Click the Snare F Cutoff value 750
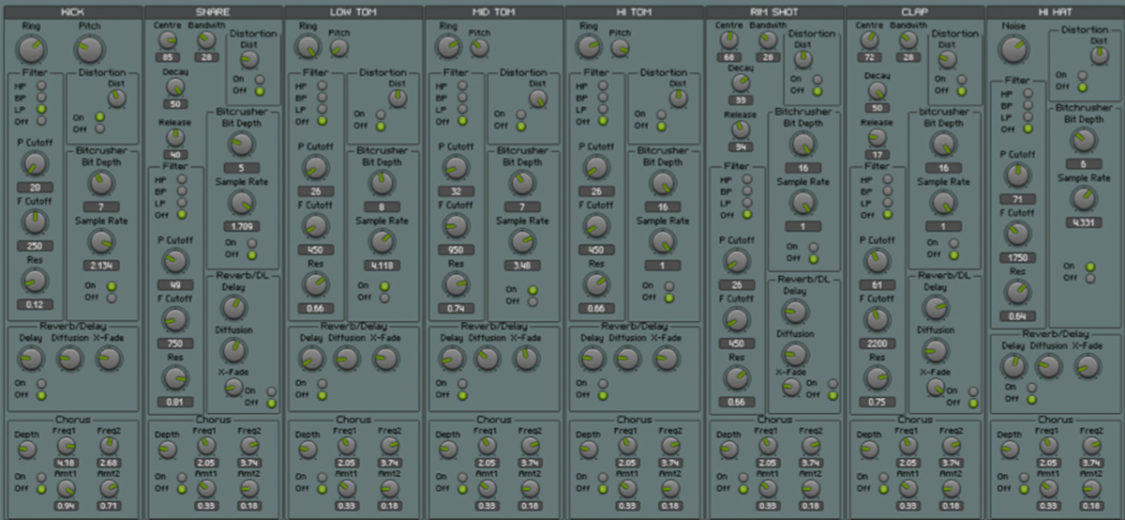 click(x=175, y=344)
